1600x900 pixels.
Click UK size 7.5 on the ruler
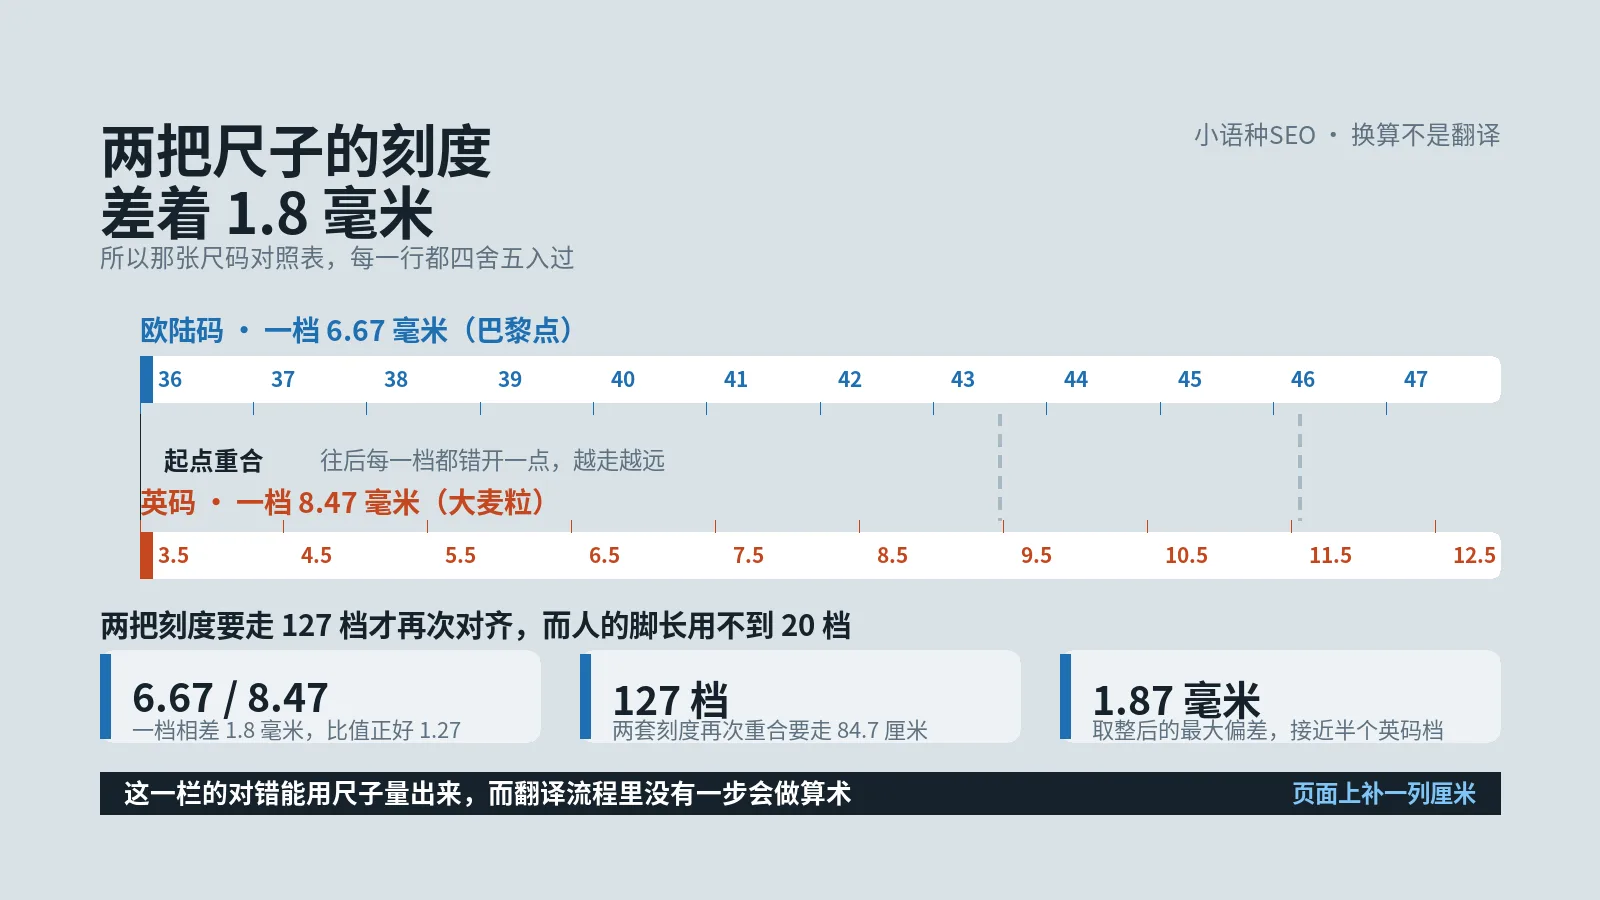748,556
